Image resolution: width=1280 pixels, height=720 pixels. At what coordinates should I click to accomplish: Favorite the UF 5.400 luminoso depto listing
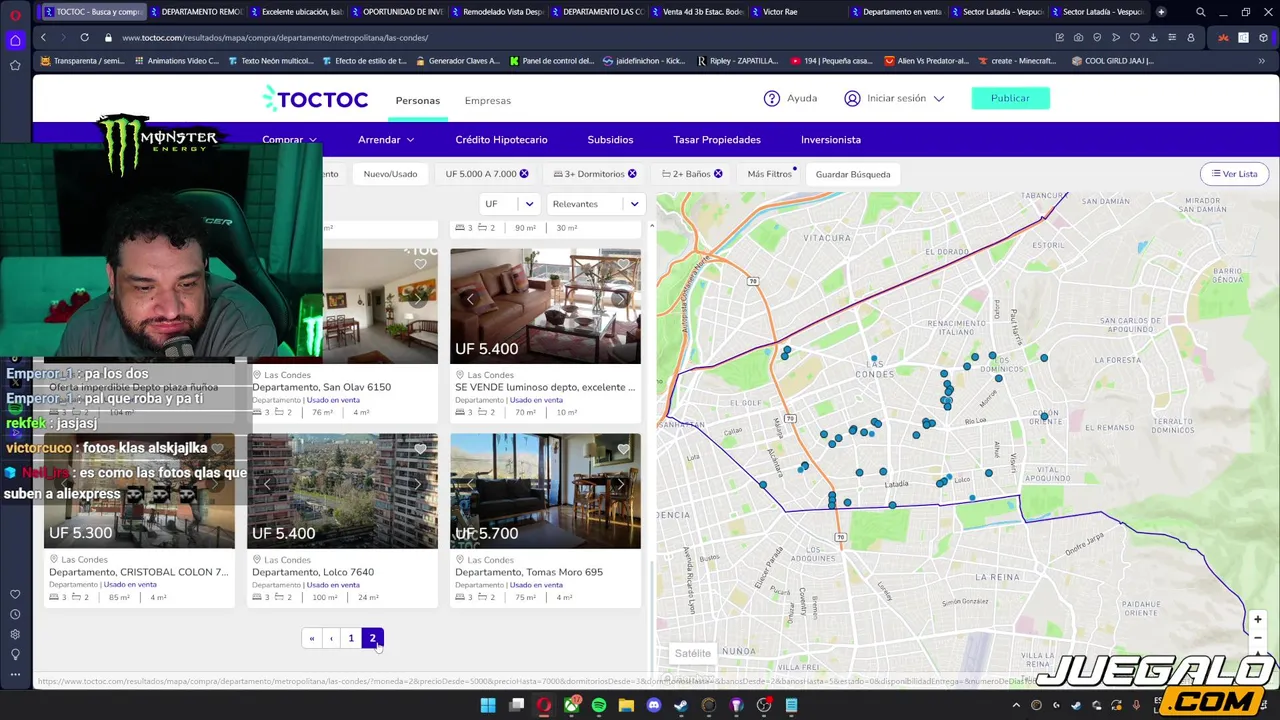[x=624, y=265]
